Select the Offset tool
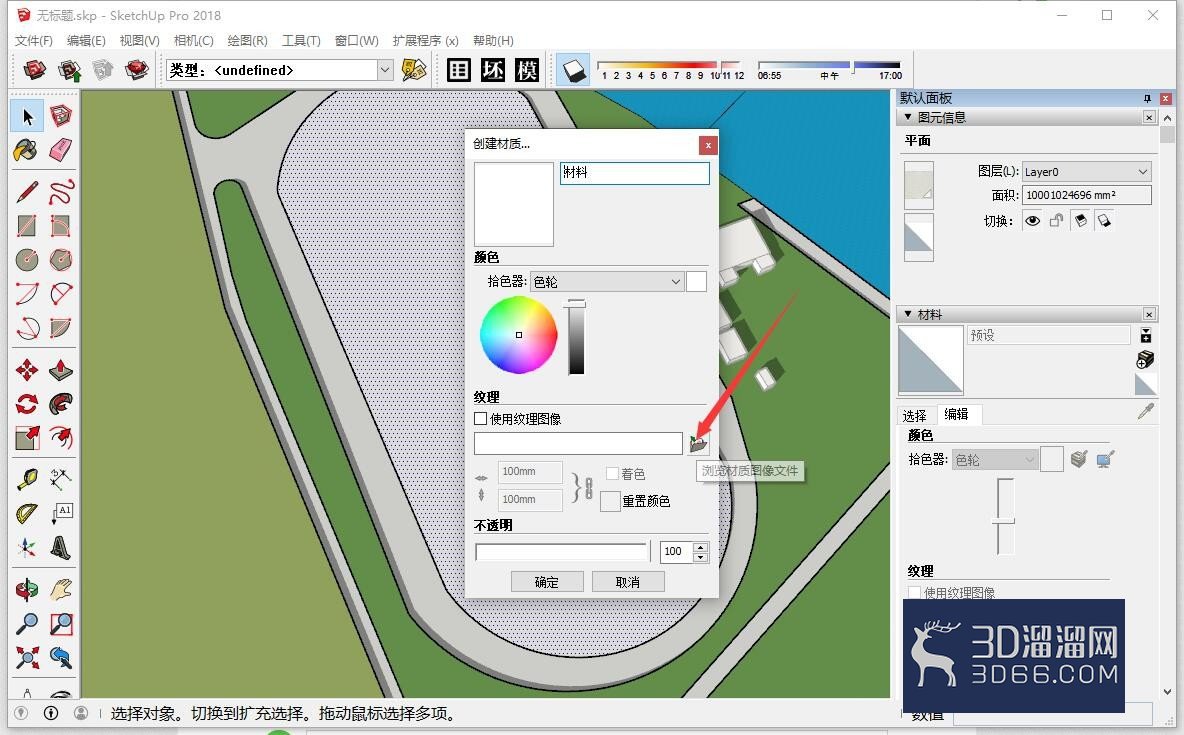The width and height of the screenshot is (1184, 735). [x=61, y=438]
